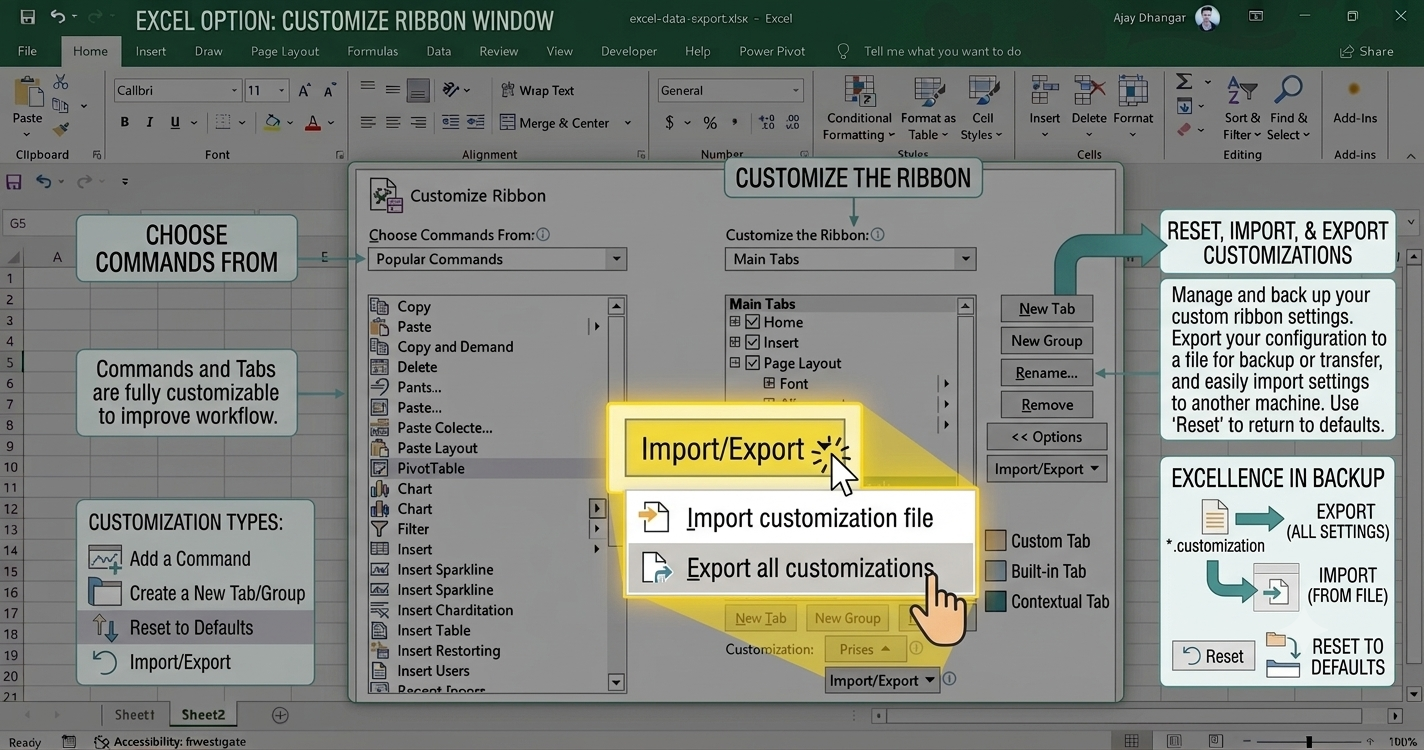1424x750 pixels.
Task: Click the zoom slider in status bar
Action: click(1309, 742)
